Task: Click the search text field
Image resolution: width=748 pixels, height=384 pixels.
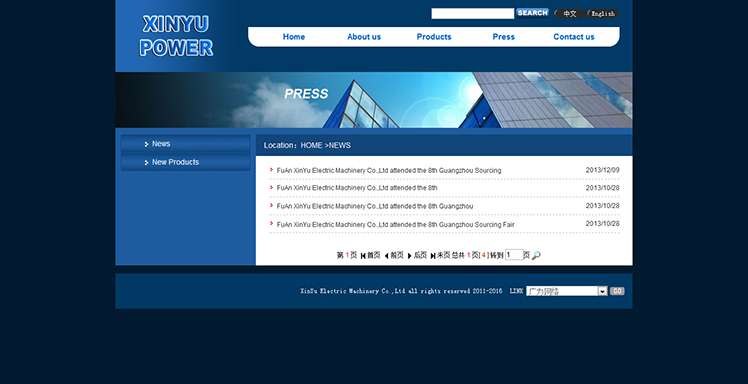Action: click(x=473, y=13)
